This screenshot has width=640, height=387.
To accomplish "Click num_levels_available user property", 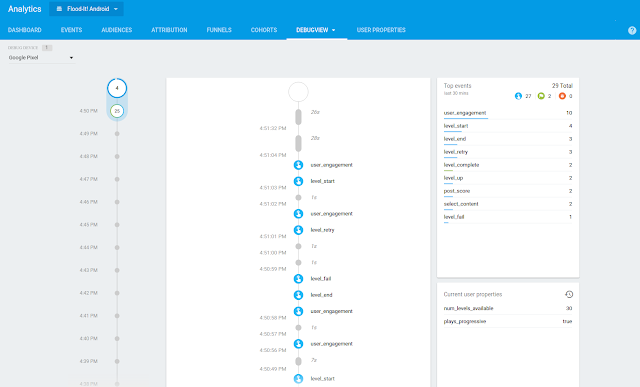I will click(508, 309).
